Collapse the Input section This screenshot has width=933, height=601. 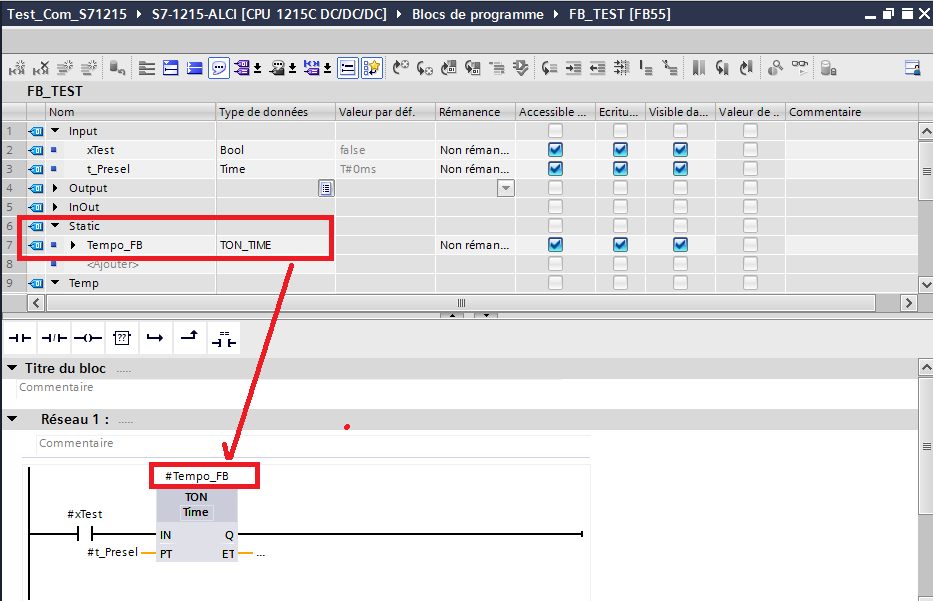55,131
